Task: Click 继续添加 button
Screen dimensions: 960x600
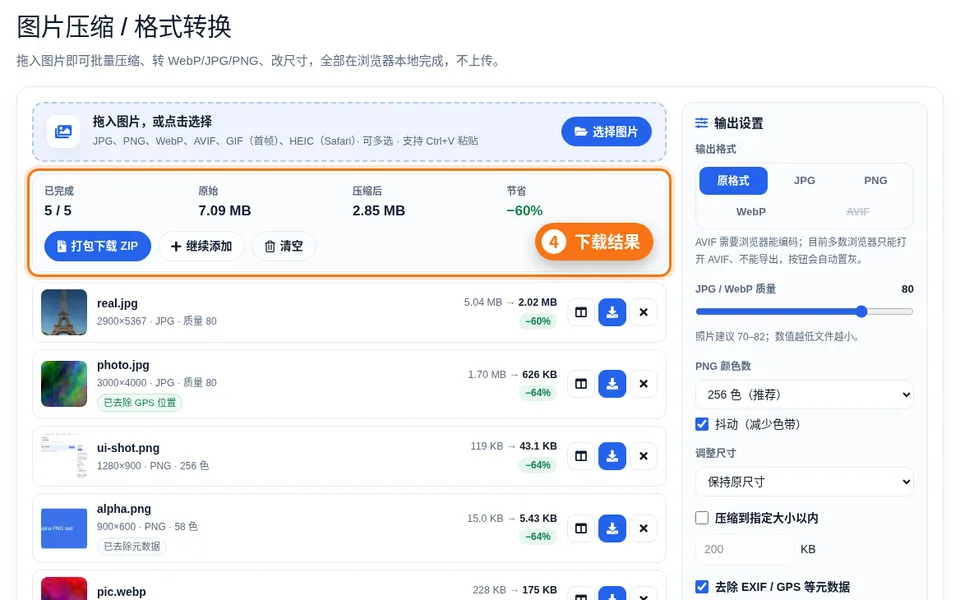Action: pos(201,246)
